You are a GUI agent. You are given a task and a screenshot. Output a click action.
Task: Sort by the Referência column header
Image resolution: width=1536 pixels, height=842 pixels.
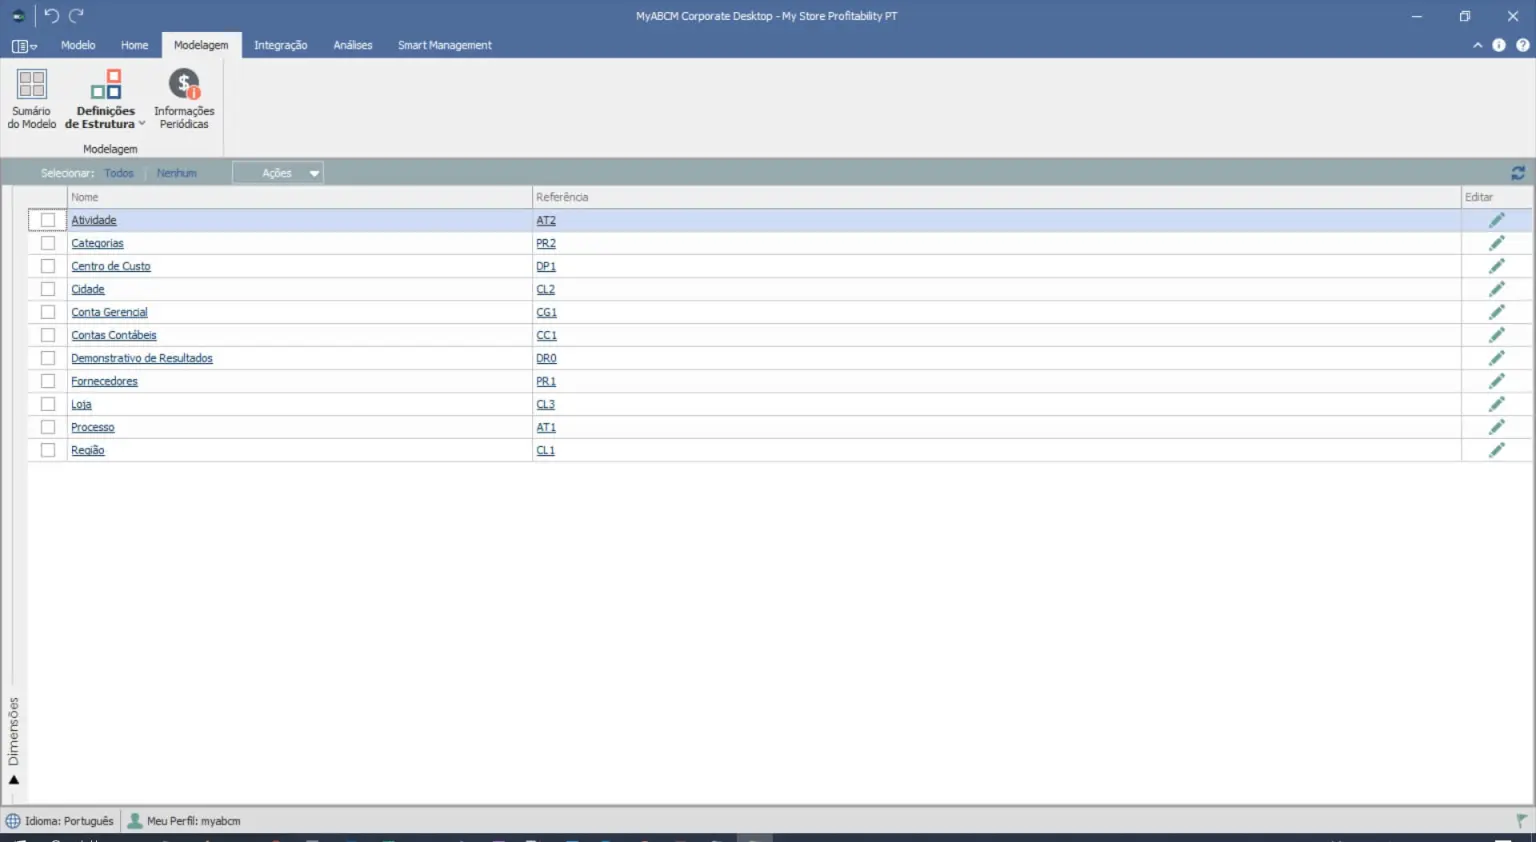tap(562, 197)
